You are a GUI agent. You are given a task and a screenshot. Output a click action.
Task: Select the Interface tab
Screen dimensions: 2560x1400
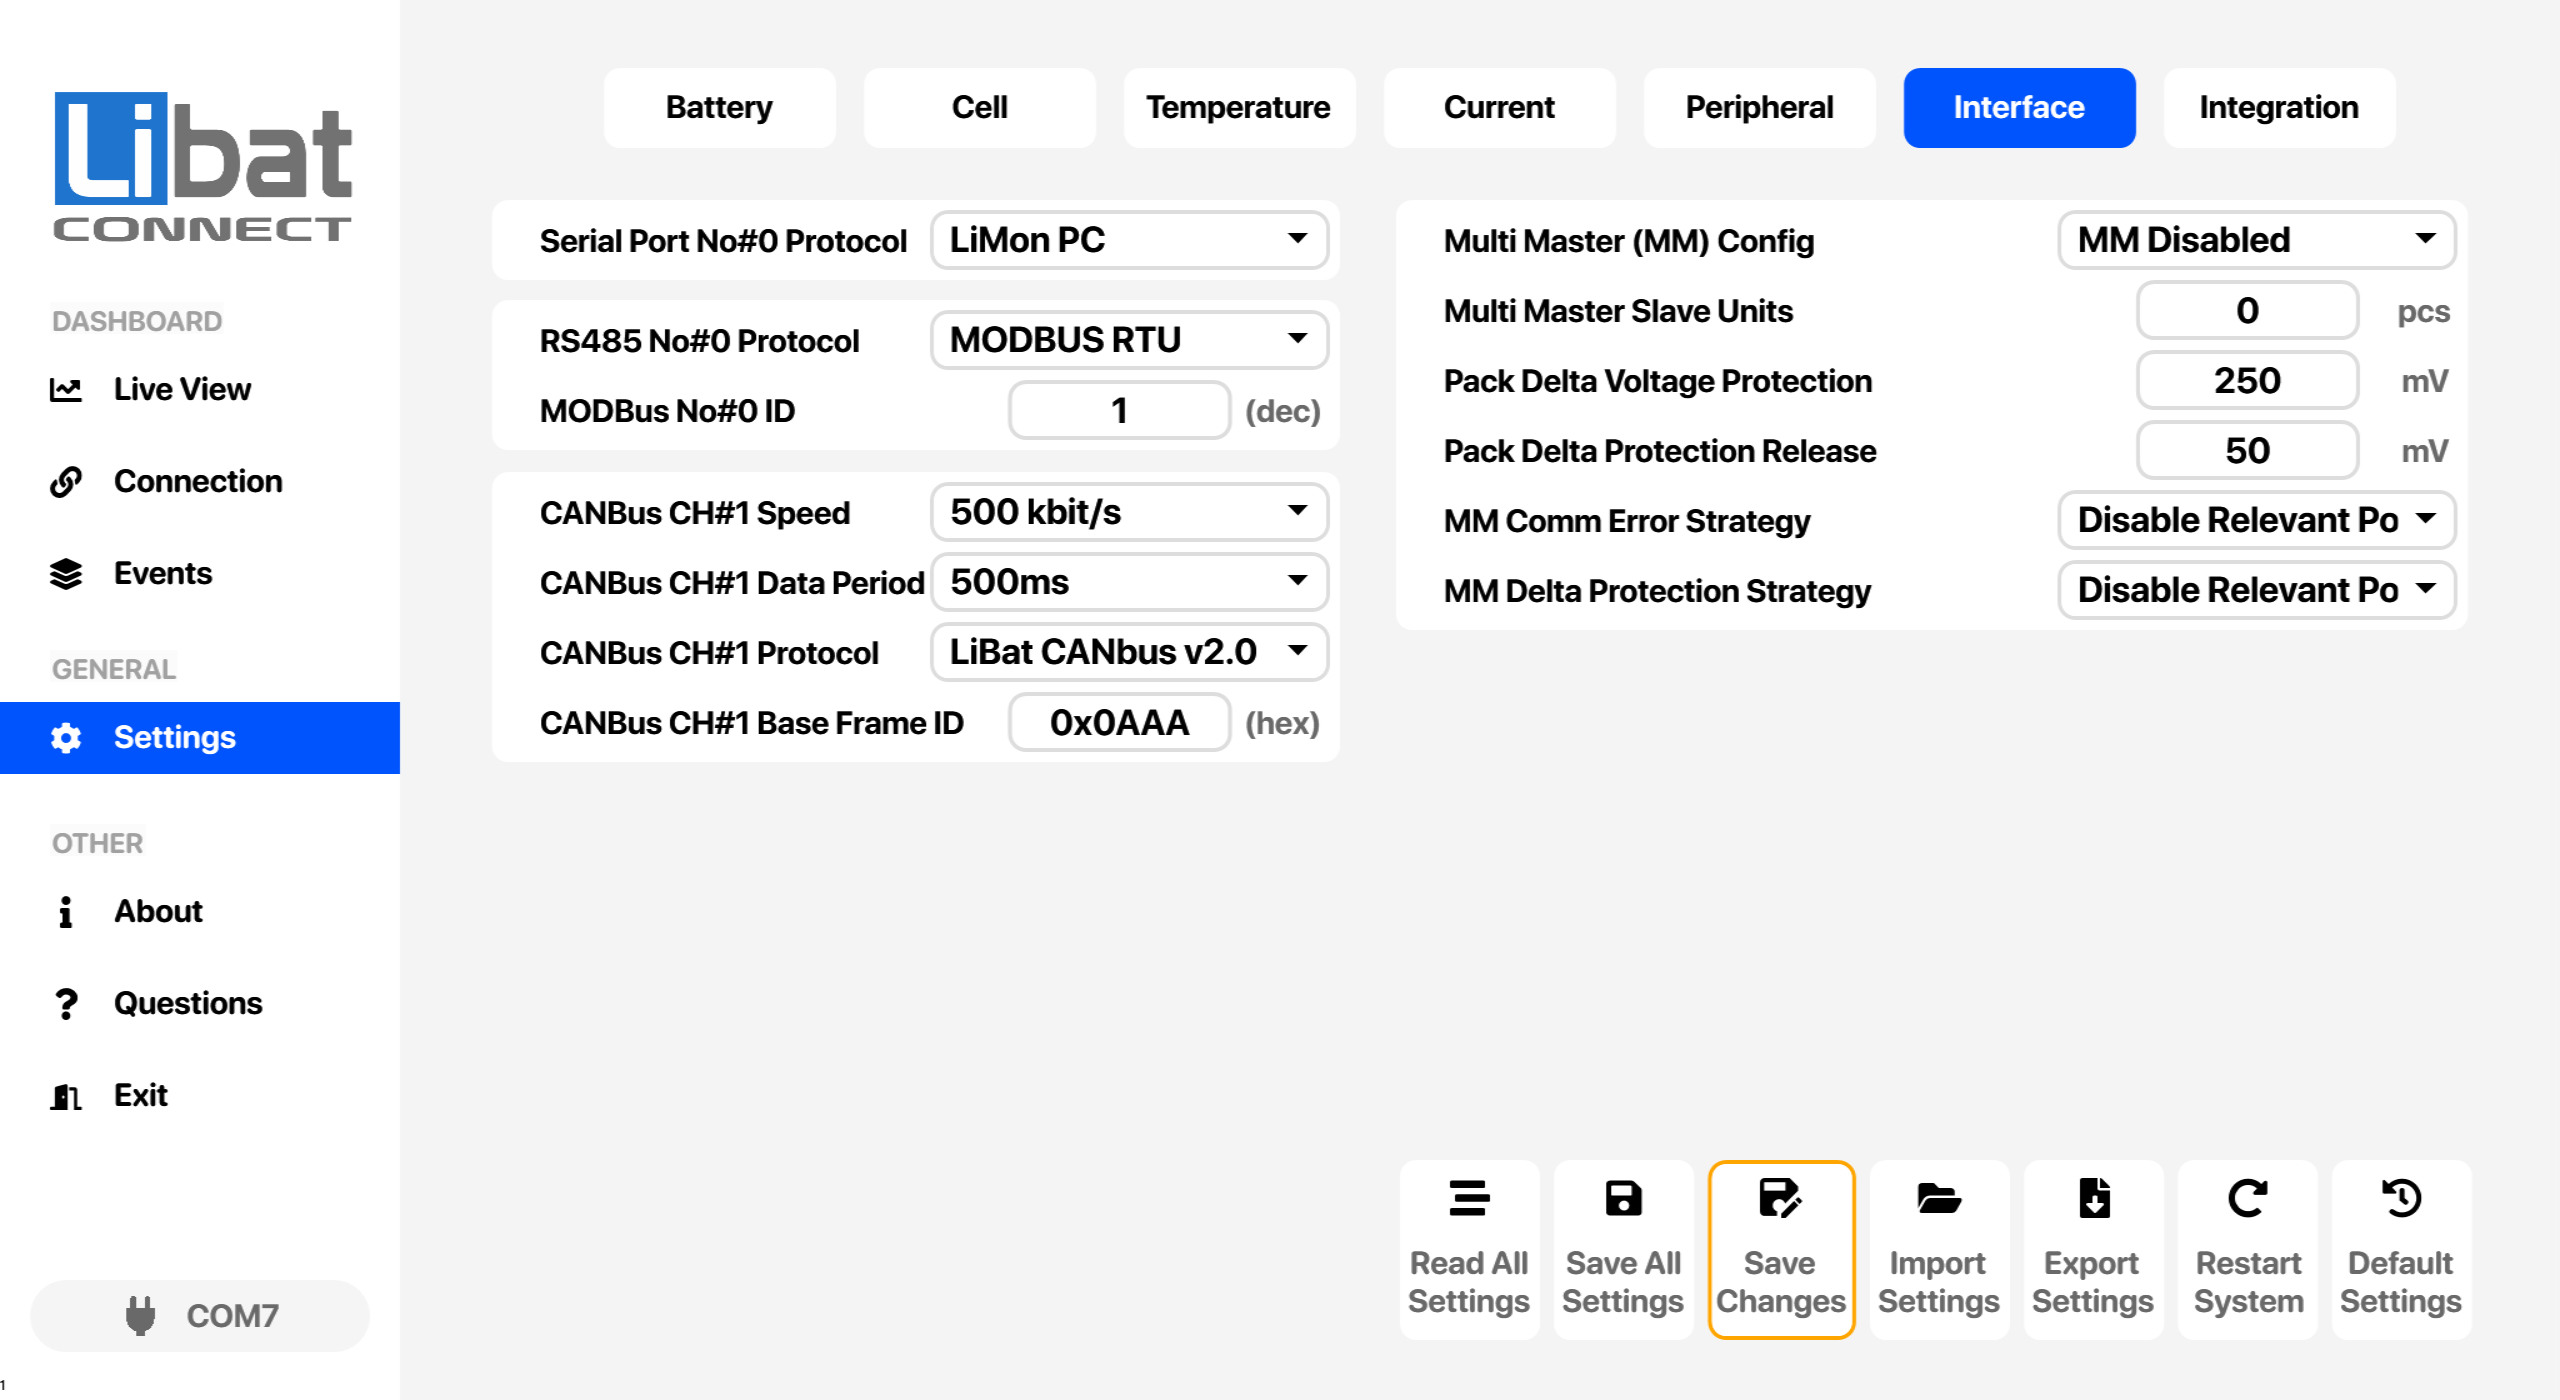[x=2019, y=108]
